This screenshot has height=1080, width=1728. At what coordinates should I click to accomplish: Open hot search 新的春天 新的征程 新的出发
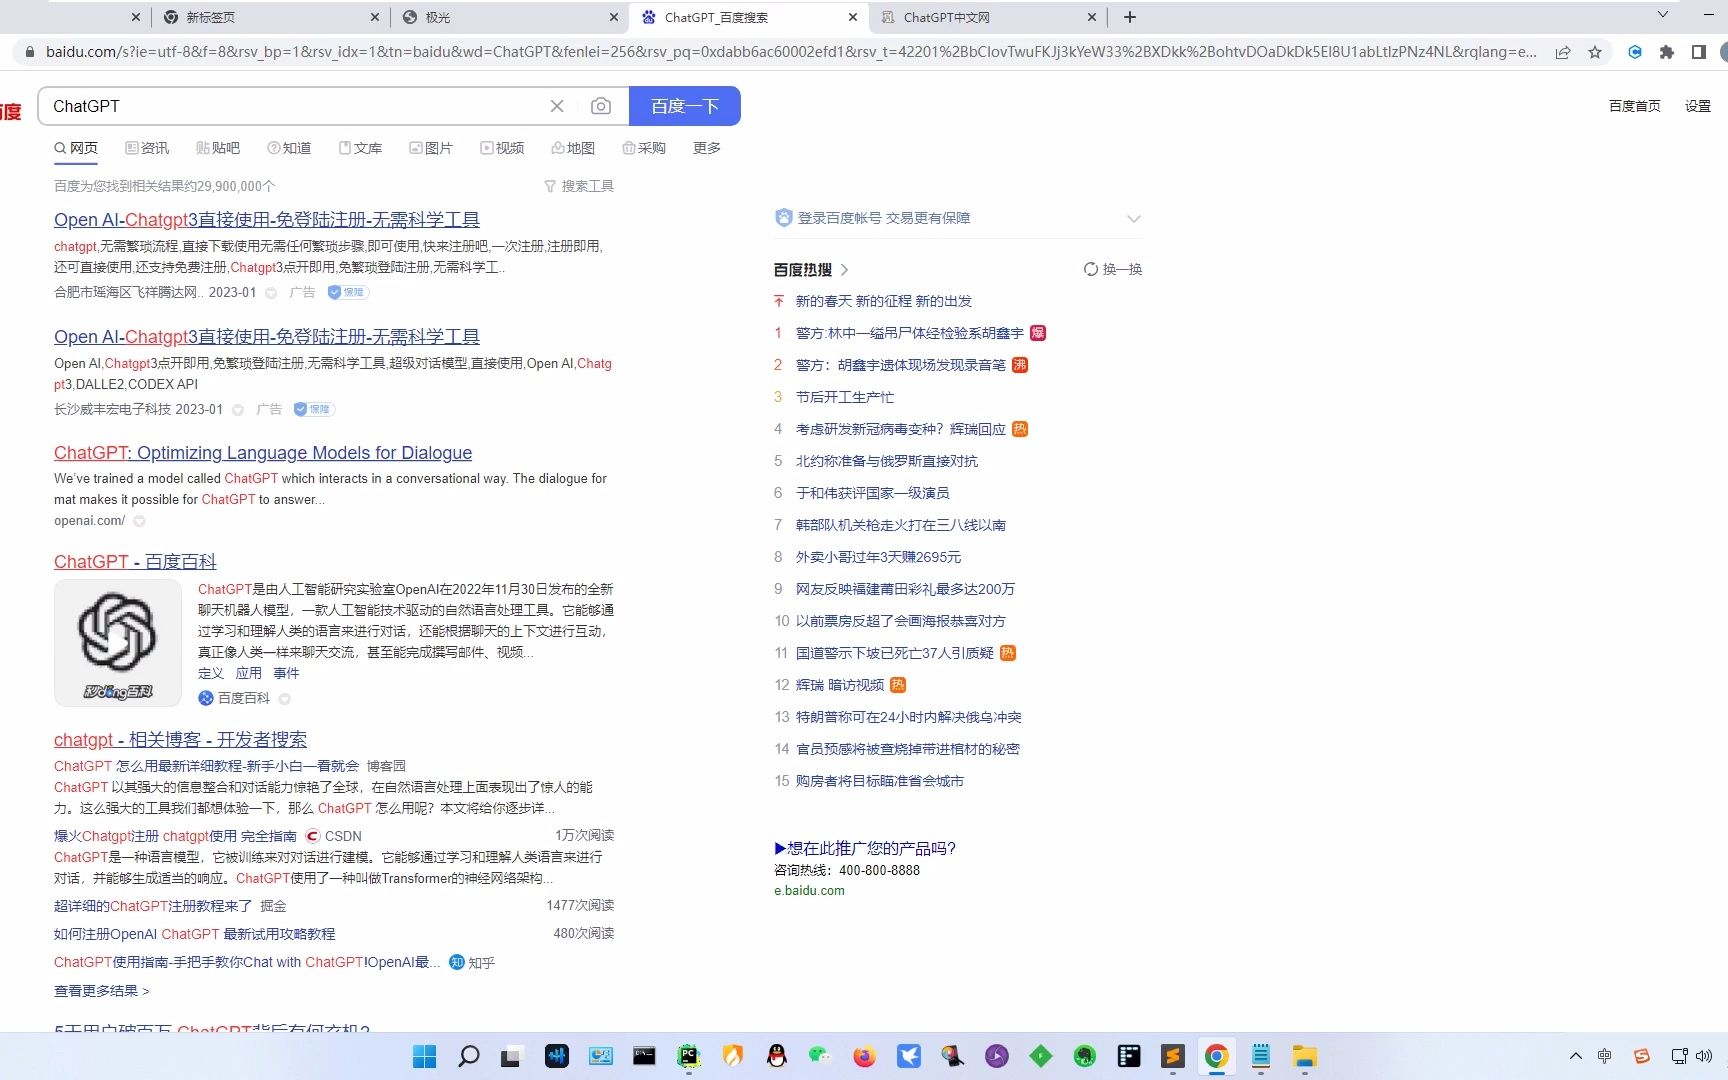884,301
